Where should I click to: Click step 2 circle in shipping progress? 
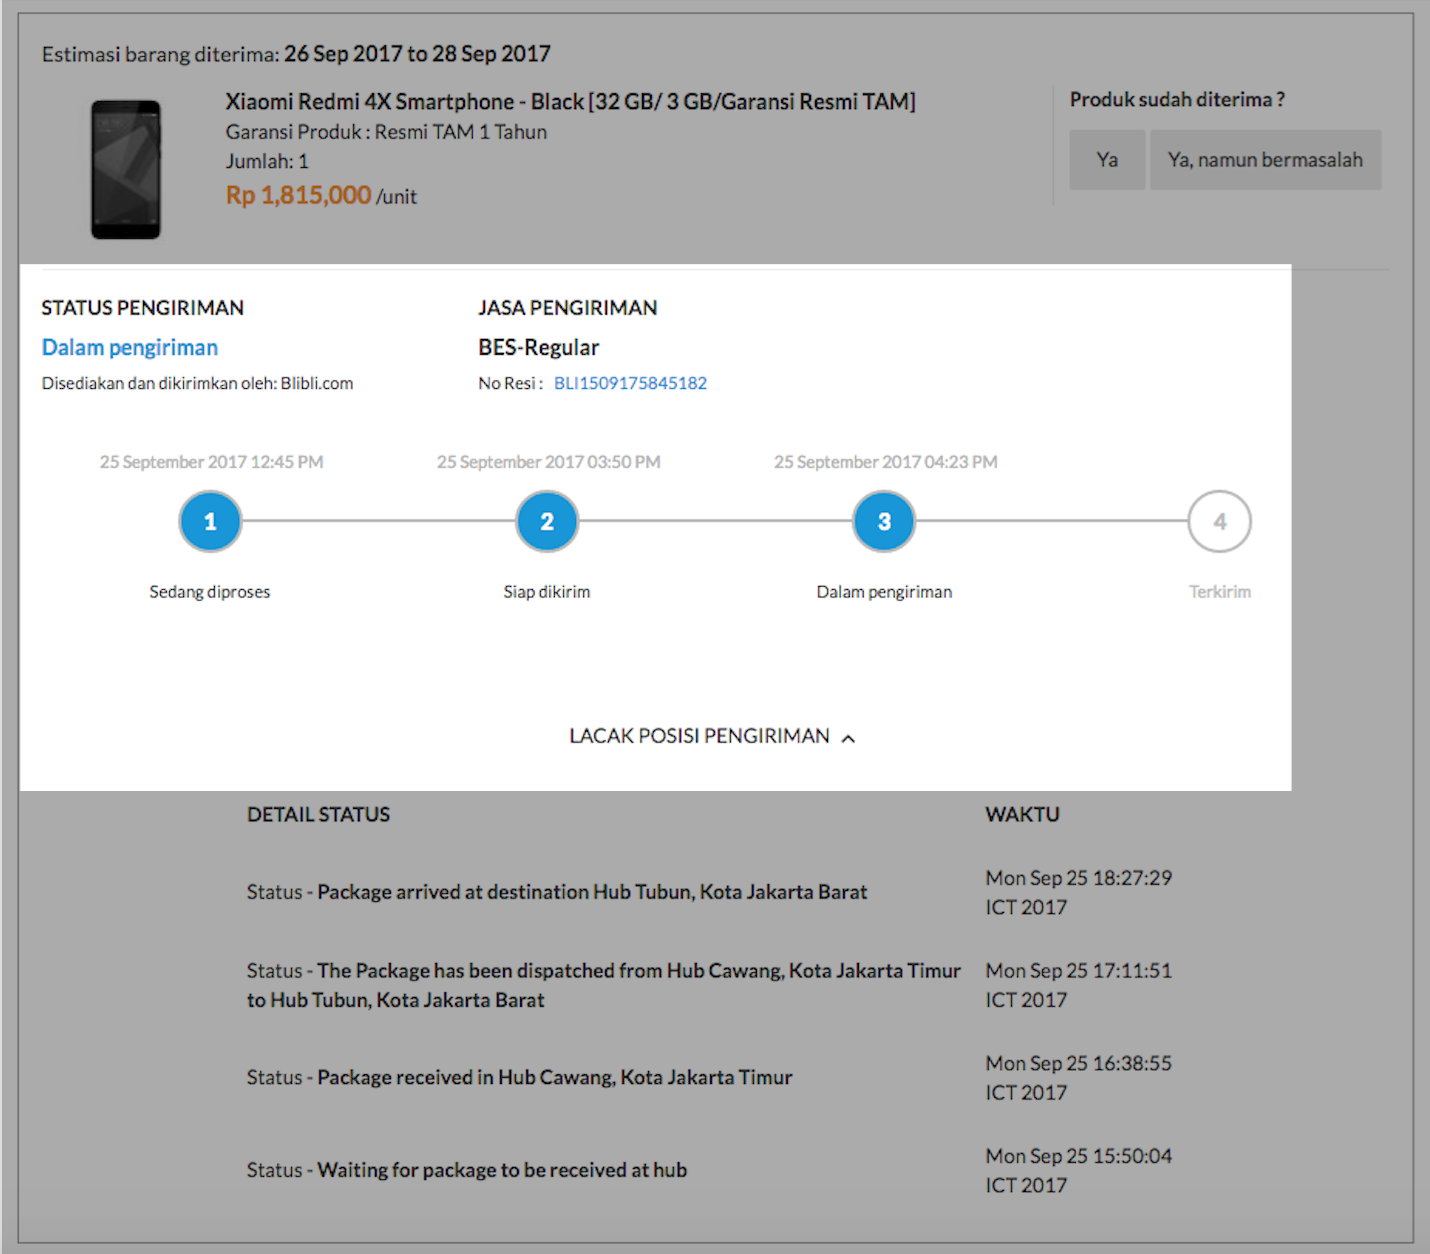coord(547,521)
